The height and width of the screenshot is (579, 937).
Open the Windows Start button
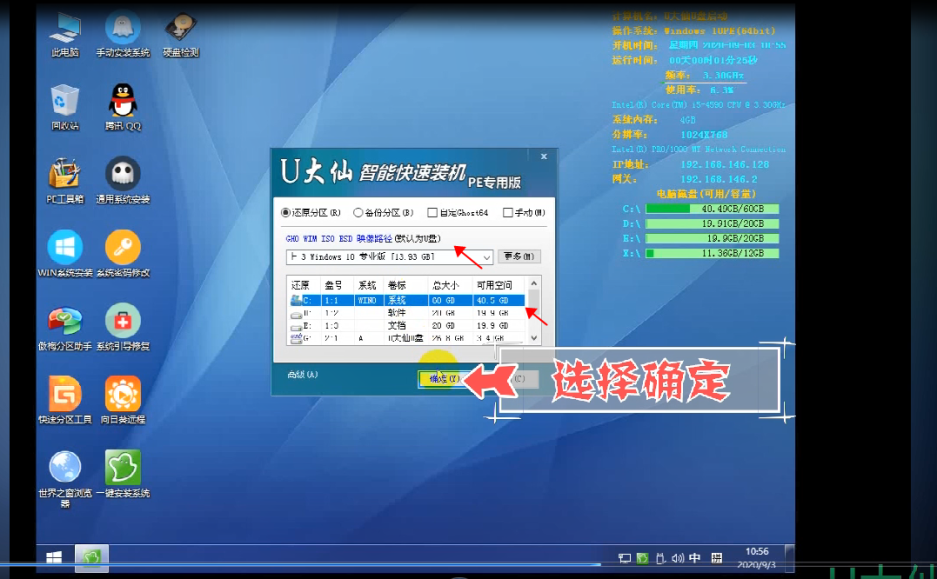click(54, 557)
